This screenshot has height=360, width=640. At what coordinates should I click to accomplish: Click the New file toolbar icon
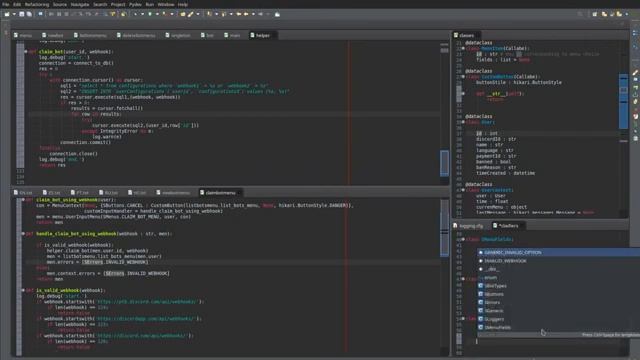7,14
